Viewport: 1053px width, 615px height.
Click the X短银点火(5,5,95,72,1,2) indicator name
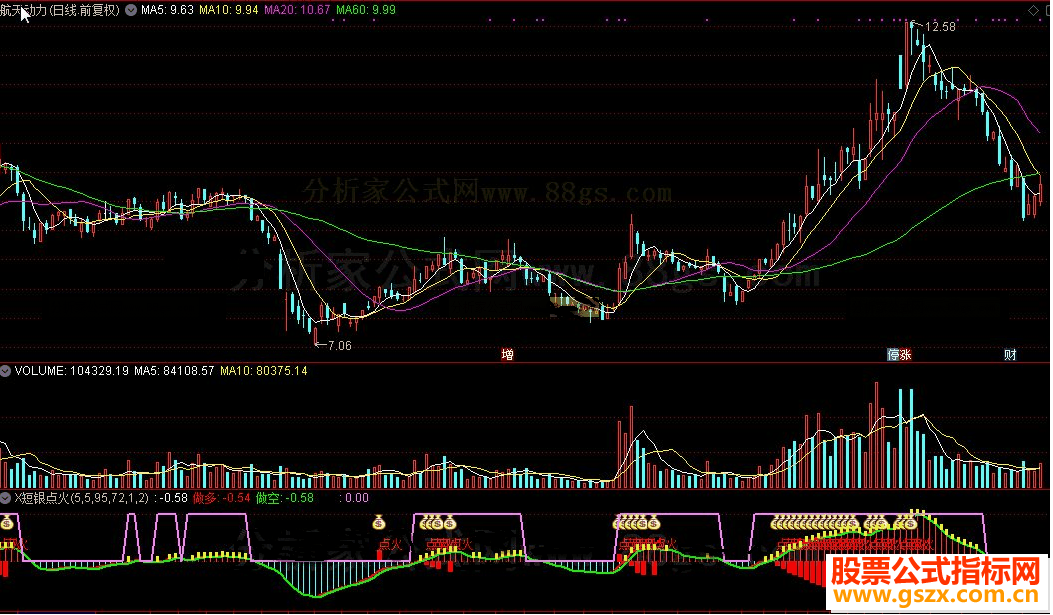click(82, 498)
